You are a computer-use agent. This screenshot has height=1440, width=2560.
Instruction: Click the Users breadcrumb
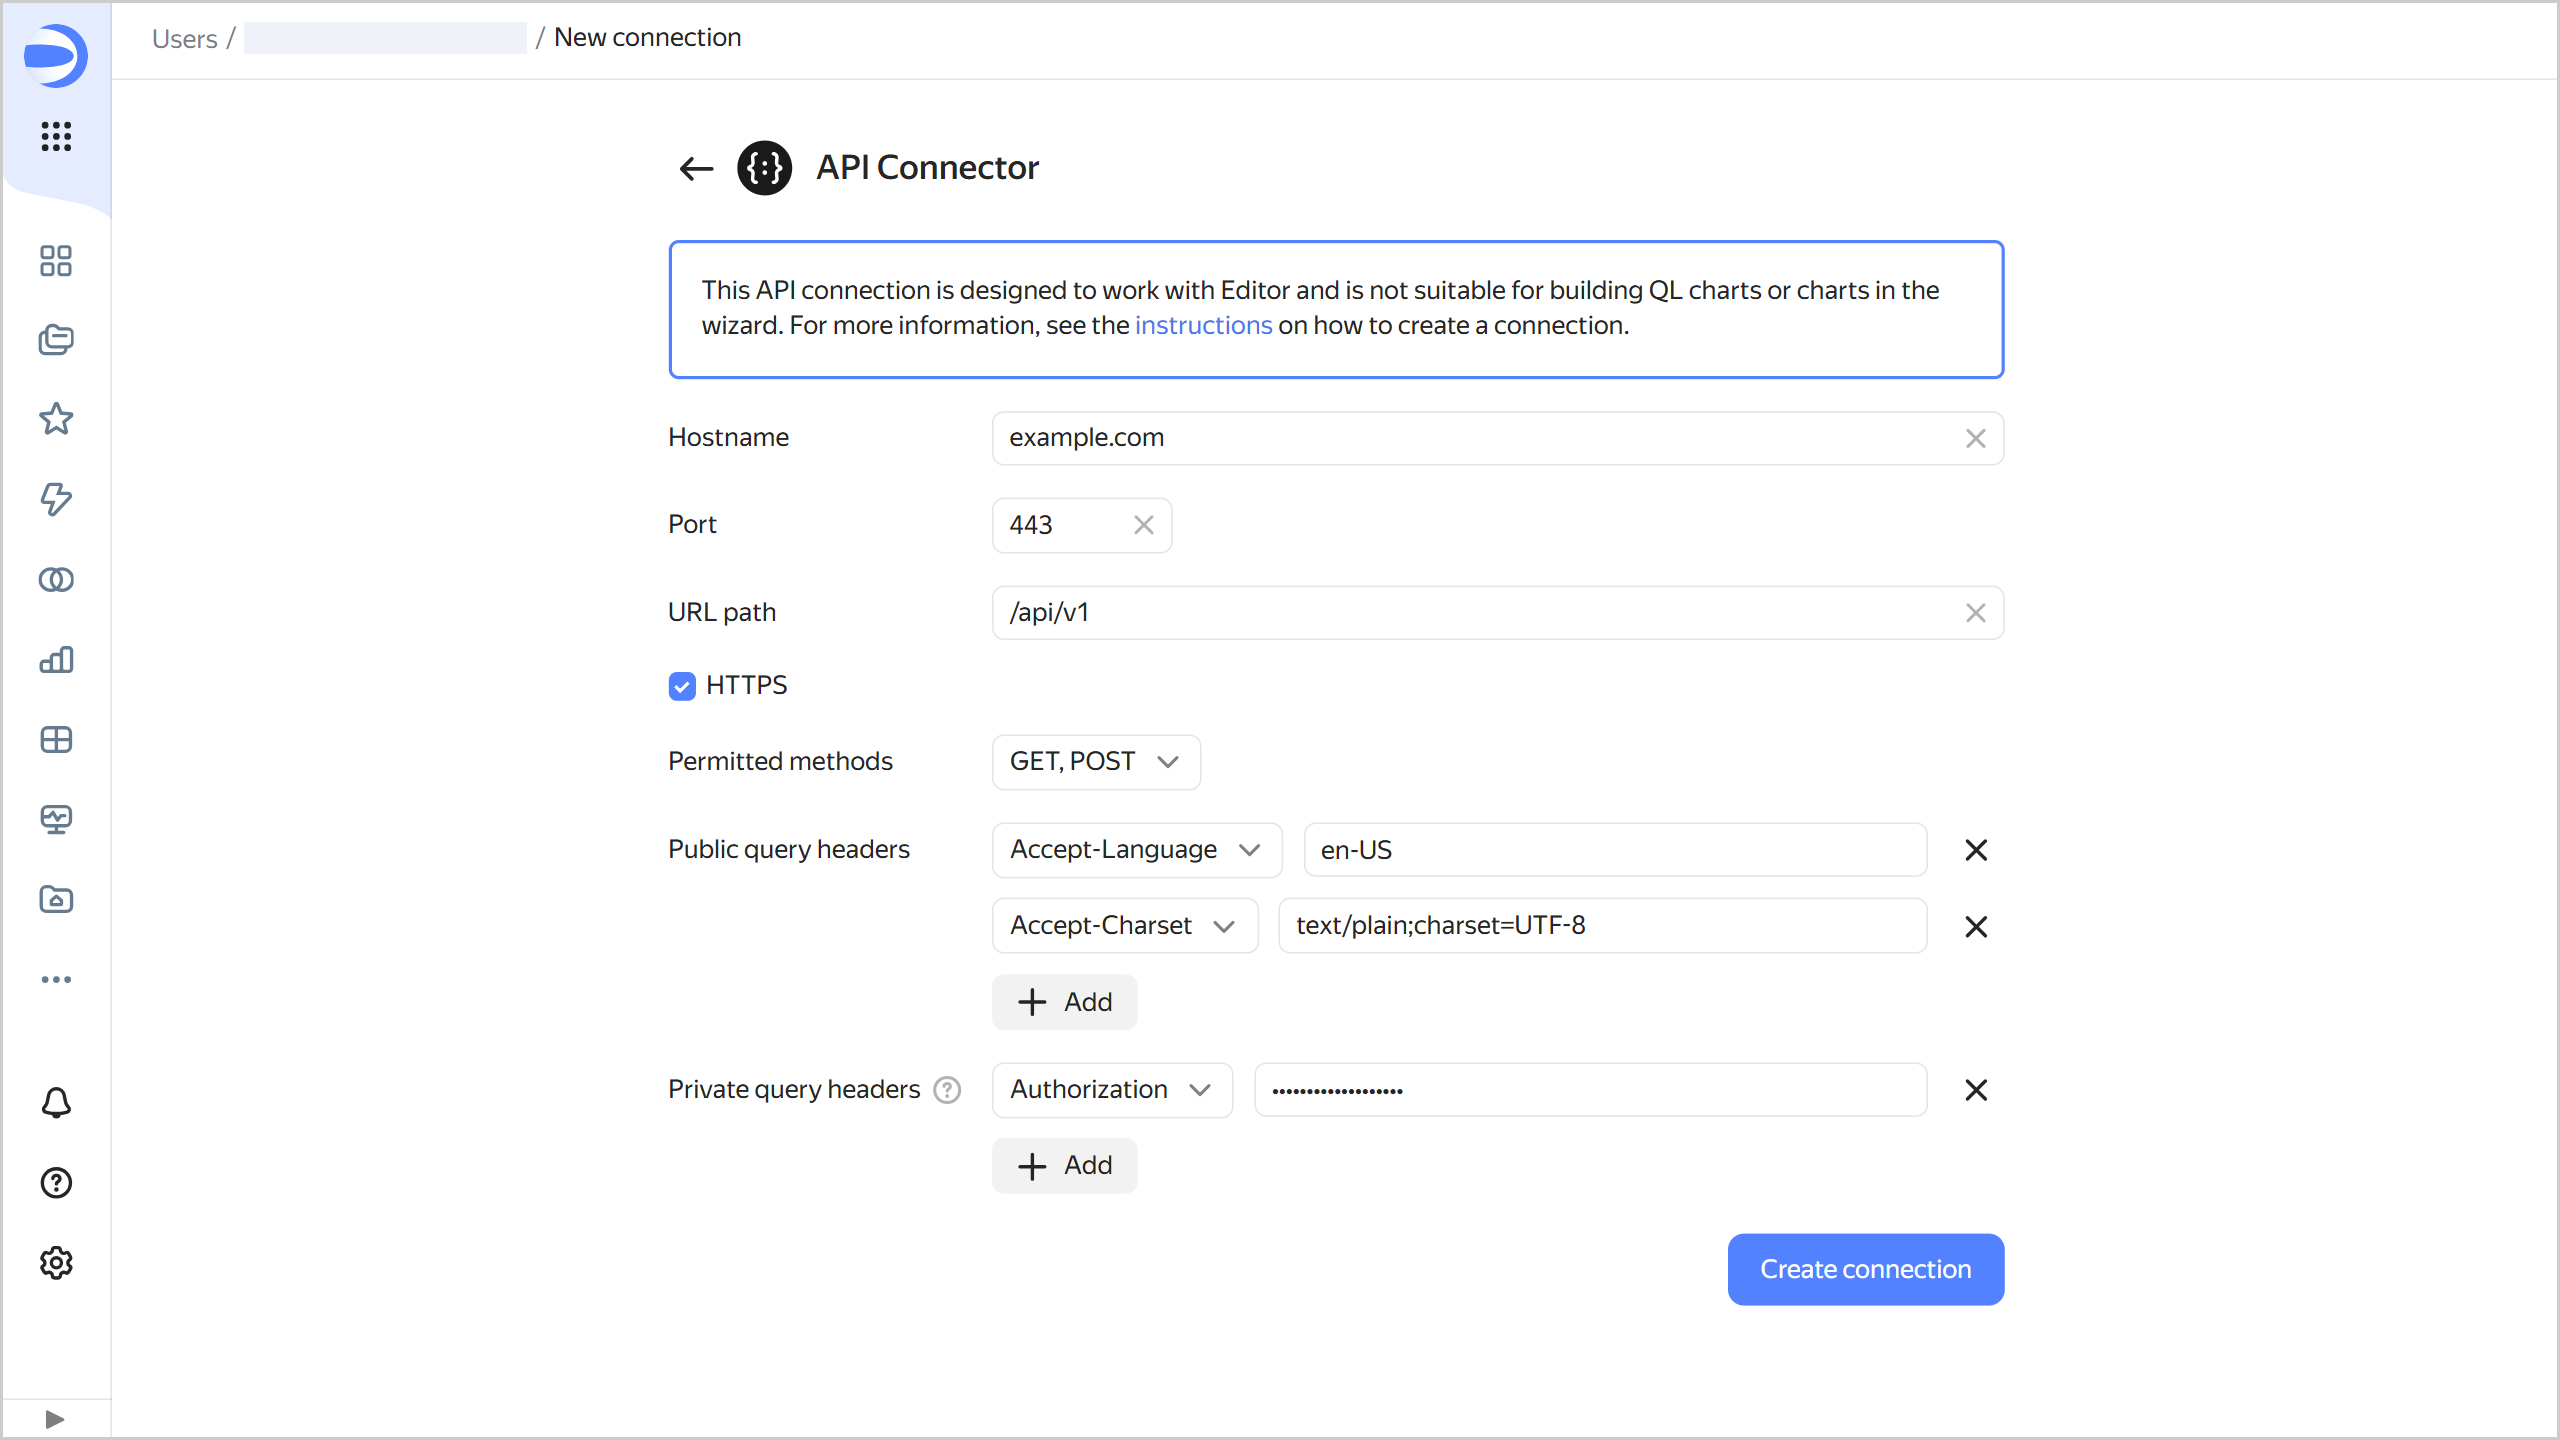click(184, 38)
